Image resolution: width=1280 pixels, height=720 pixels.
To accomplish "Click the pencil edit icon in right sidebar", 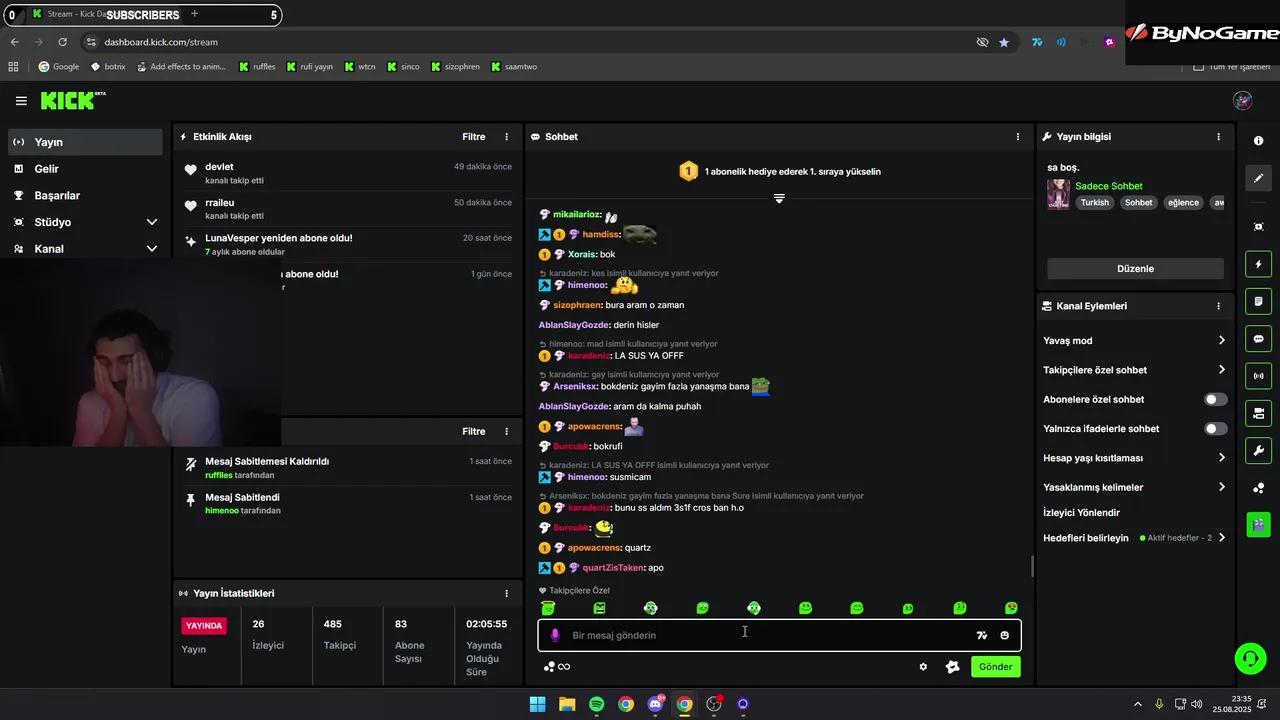I will coord(1258,178).
